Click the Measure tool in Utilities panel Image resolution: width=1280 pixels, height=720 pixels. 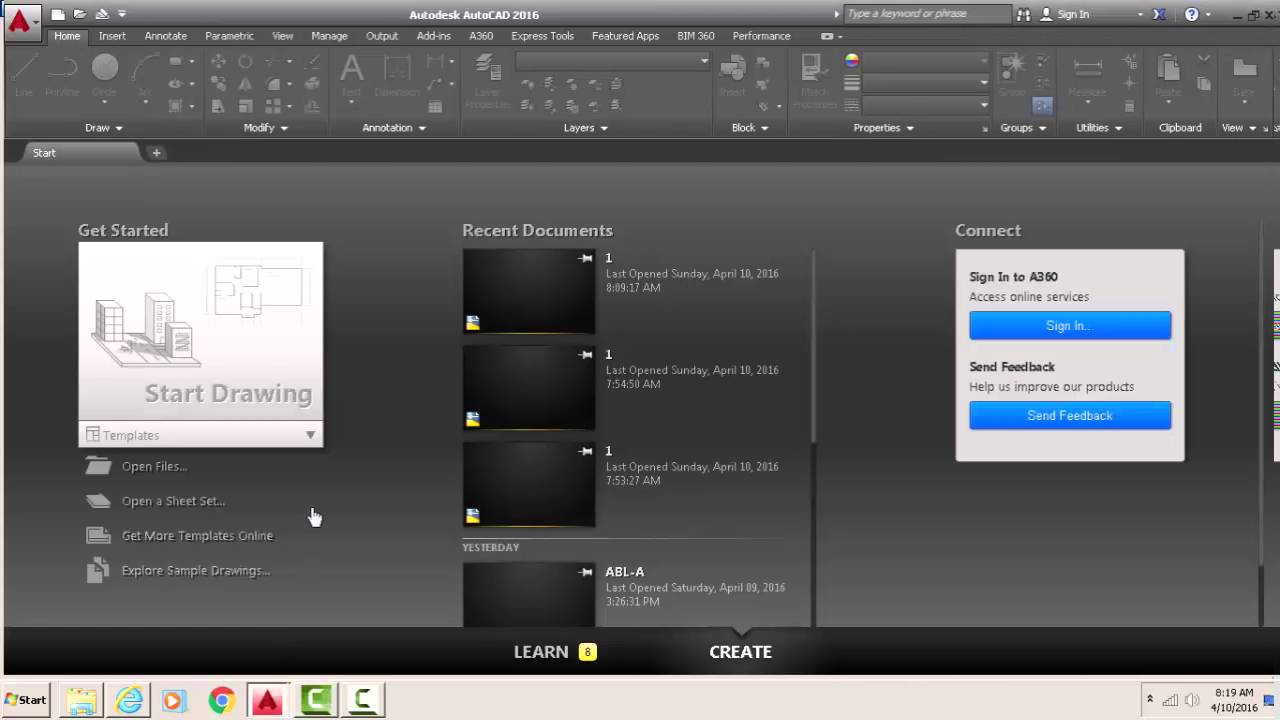[1087, 76]
